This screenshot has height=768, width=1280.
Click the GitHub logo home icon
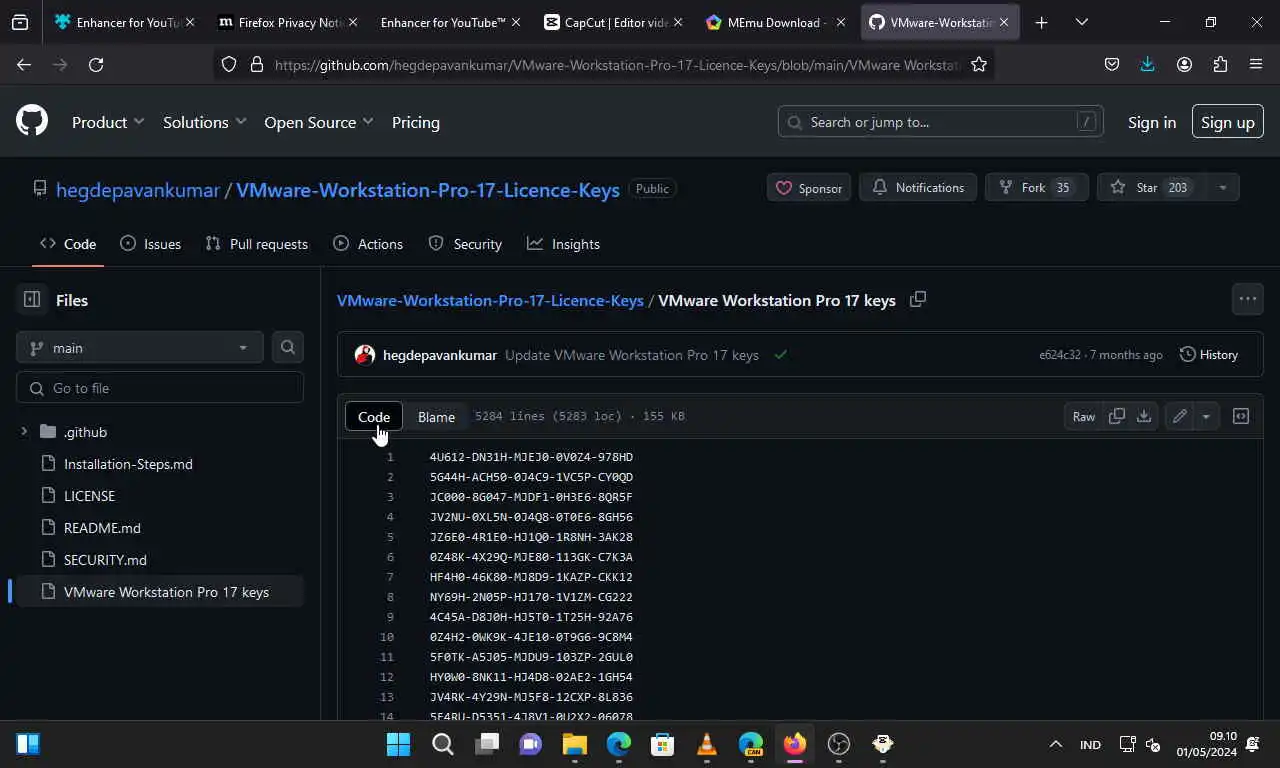click(x=32, y=122)
